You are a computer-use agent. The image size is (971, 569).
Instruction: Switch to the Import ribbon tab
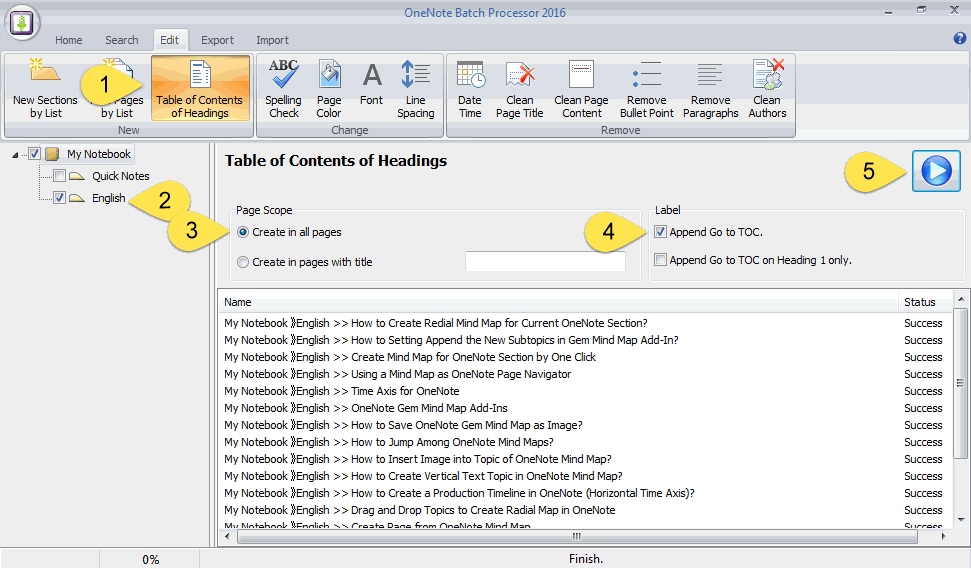click(x=272, y=40)
